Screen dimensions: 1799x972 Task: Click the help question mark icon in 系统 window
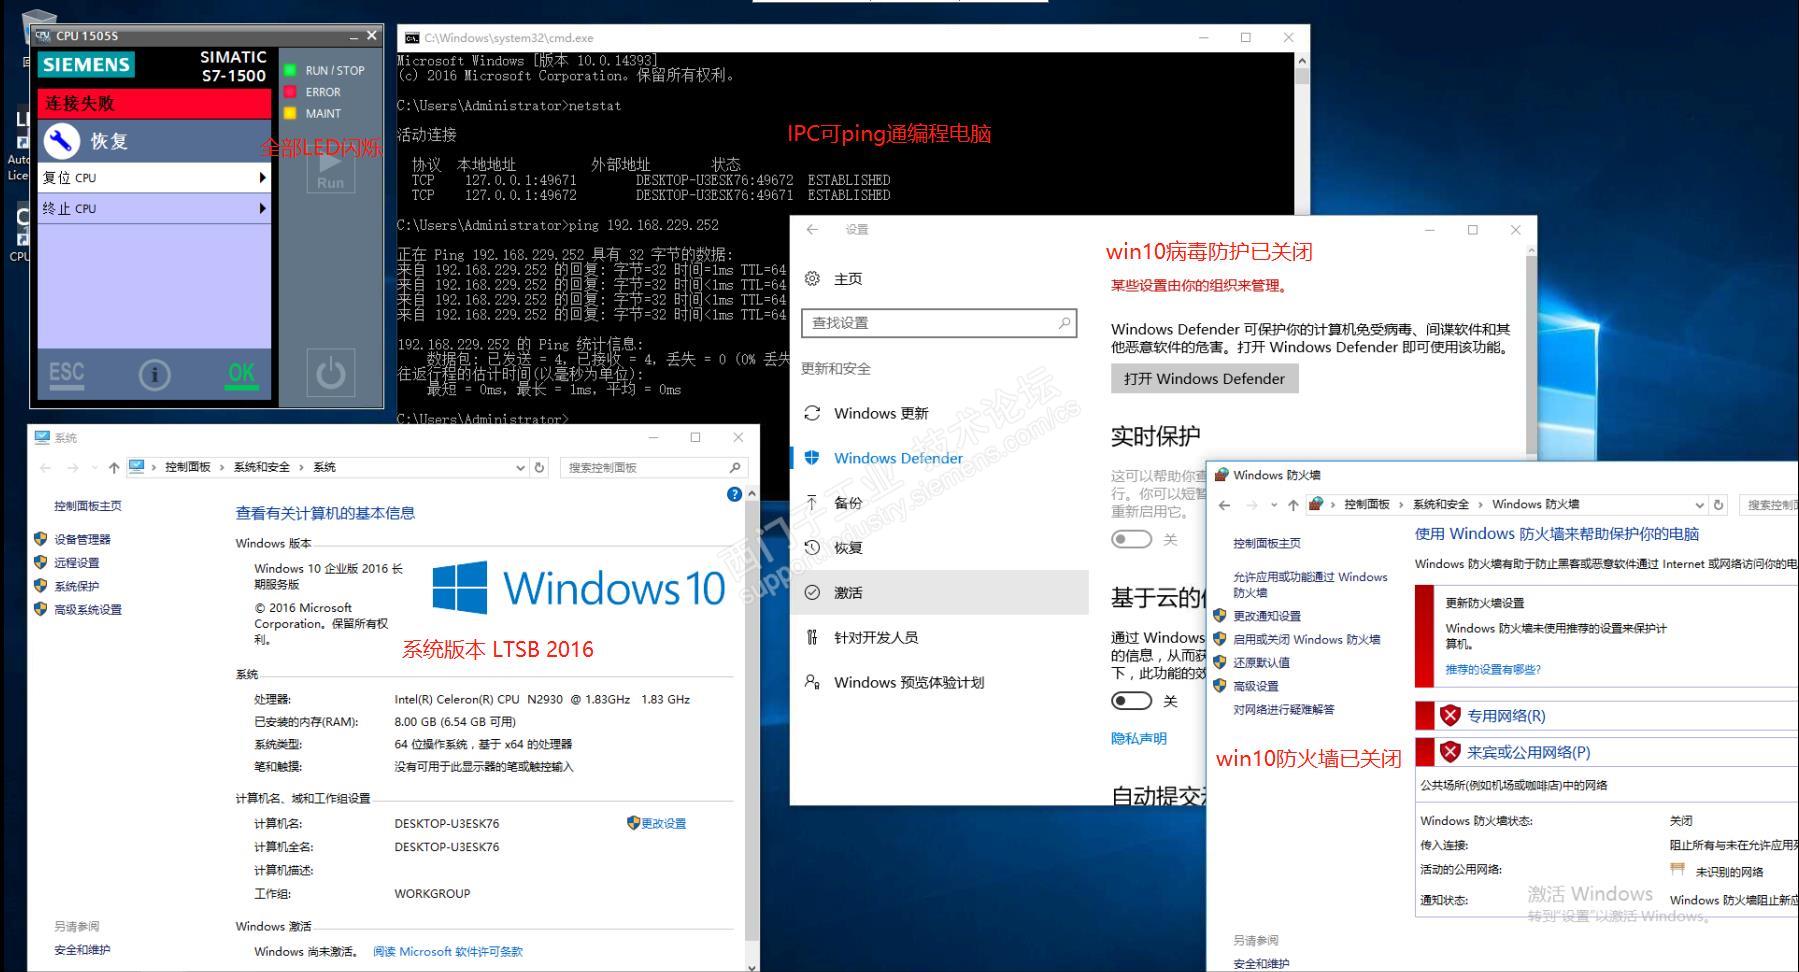(x=735, y=494)
